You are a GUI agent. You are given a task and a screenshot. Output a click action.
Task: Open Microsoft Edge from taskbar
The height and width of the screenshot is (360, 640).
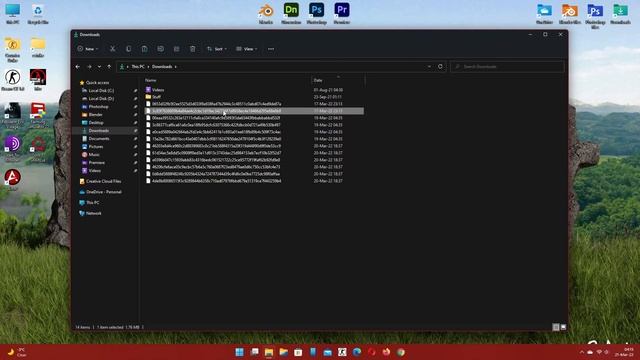click(357, 352)
